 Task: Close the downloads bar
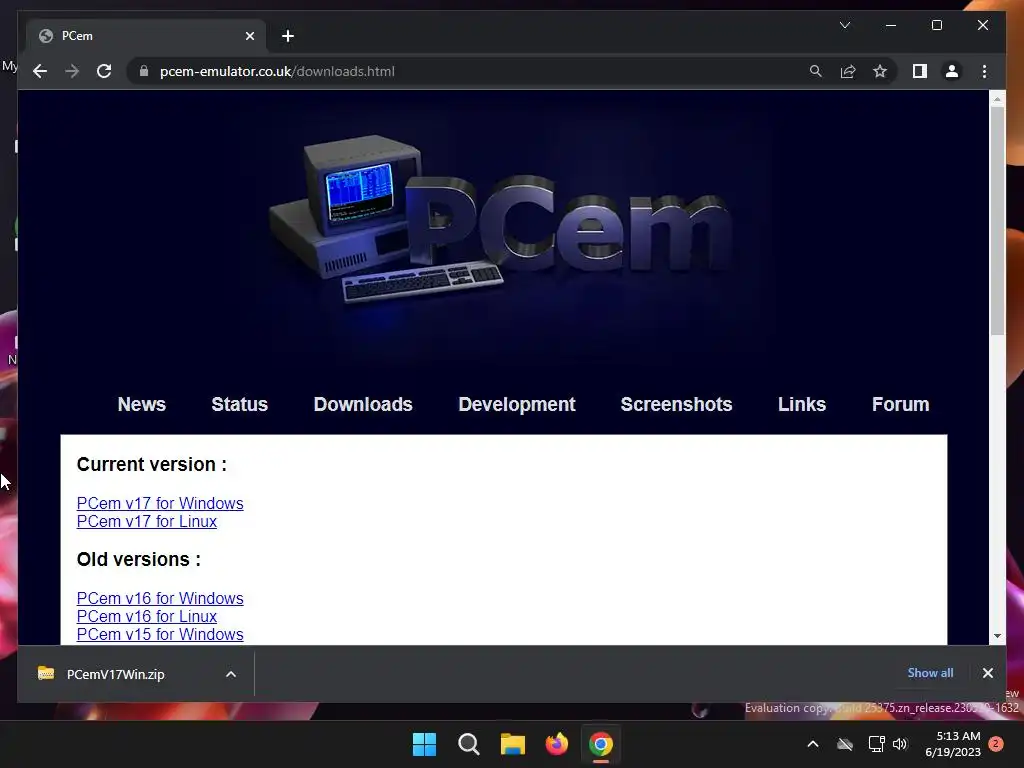[x=987, y=673]
